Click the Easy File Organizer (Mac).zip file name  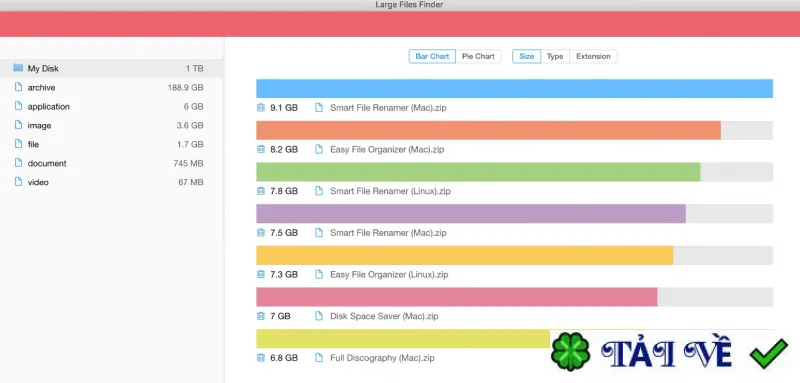tap(387, 150)
